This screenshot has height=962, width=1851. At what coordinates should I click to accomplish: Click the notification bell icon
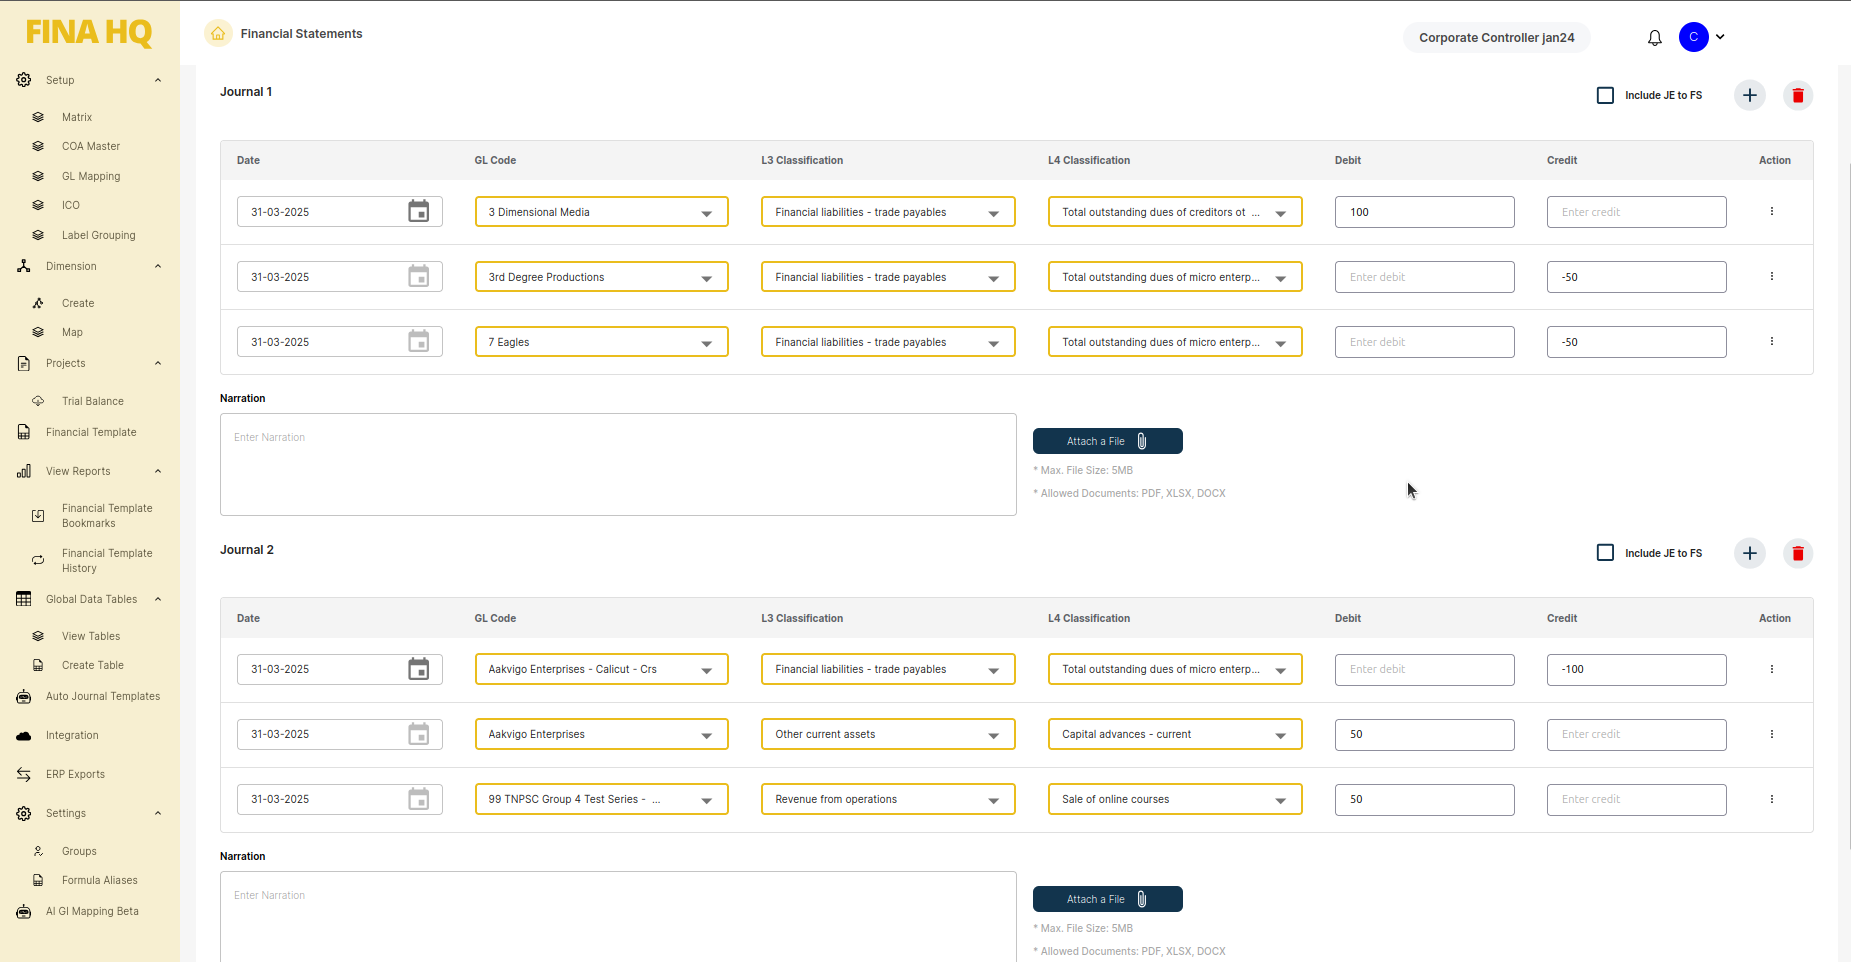[1654, 38]
